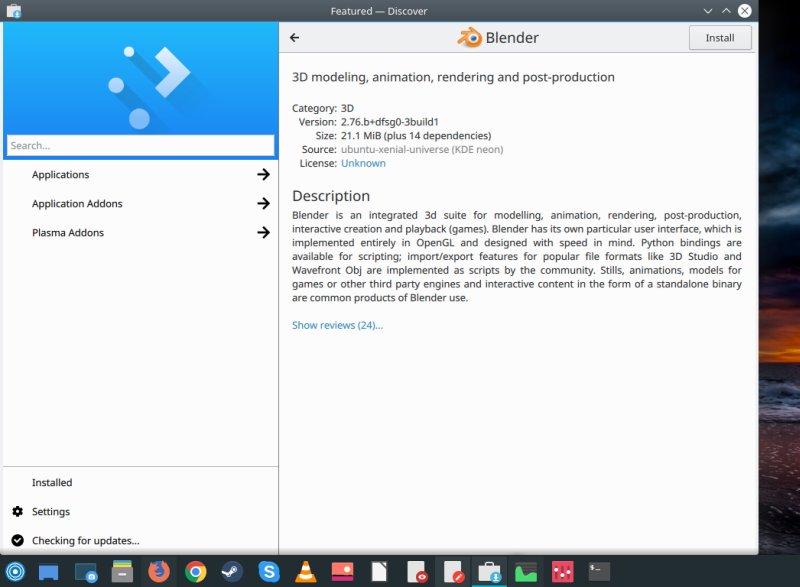This screenshot has height=587, width=800.
Task: Click the checkmark icon beside Checking for updates
Action: click(18, 541)
